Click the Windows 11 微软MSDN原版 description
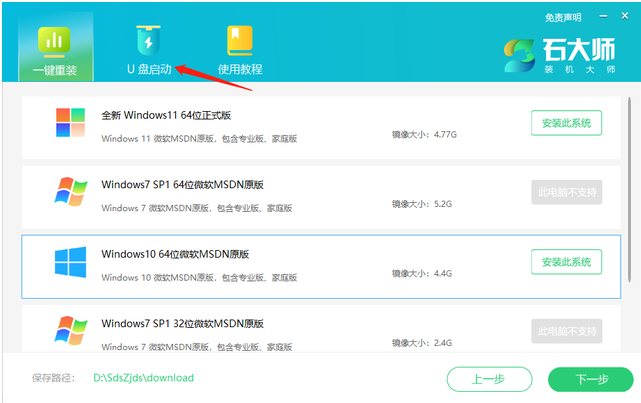 point(199,139)
